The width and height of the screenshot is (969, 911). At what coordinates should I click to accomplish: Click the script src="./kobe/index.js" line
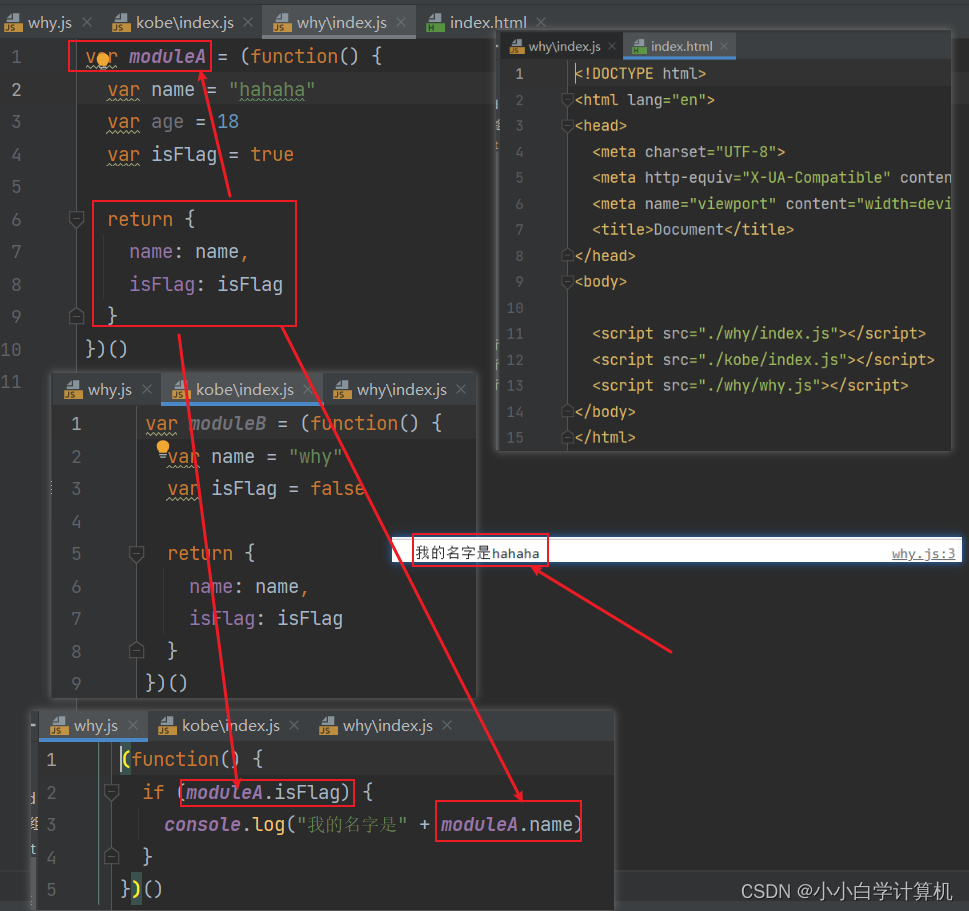763,359
